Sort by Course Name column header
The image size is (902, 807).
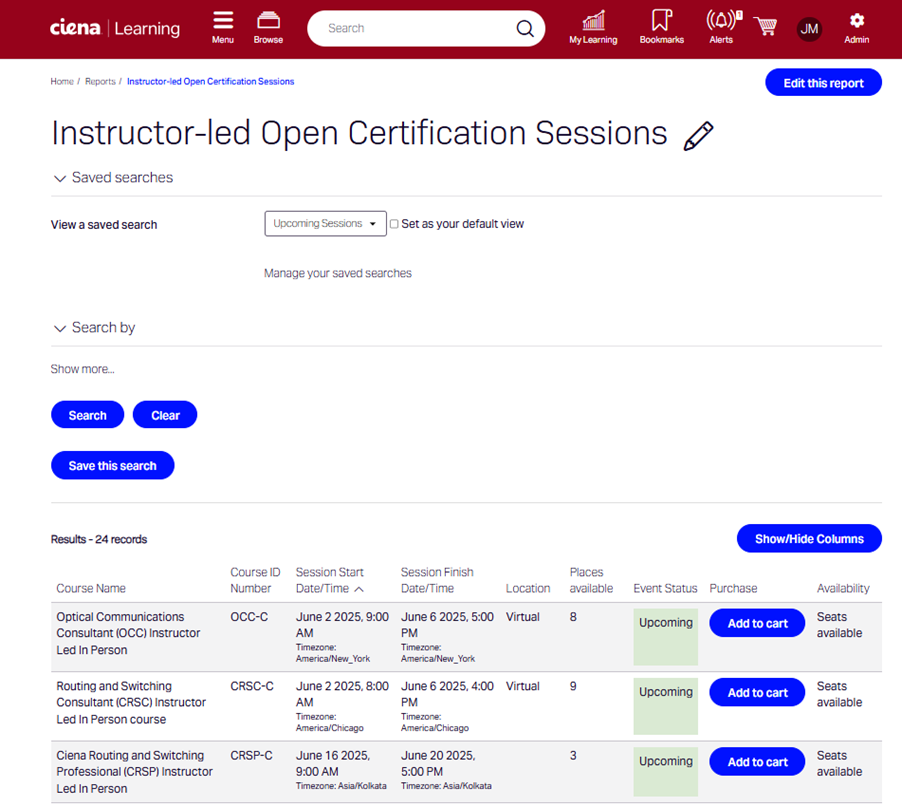coord(91,588)
